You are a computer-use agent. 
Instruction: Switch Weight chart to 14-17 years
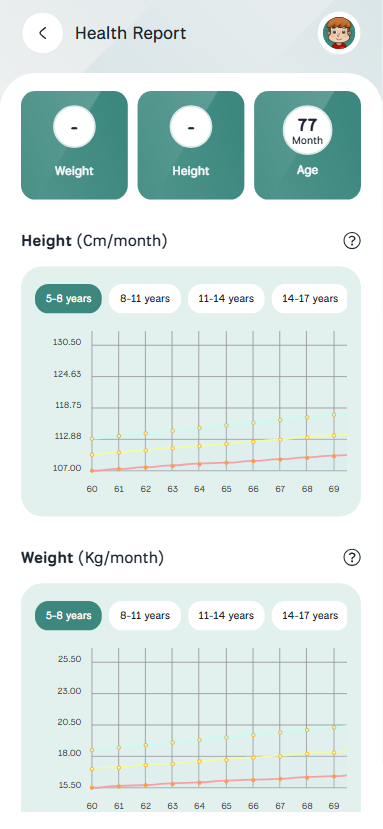[309, 615]
